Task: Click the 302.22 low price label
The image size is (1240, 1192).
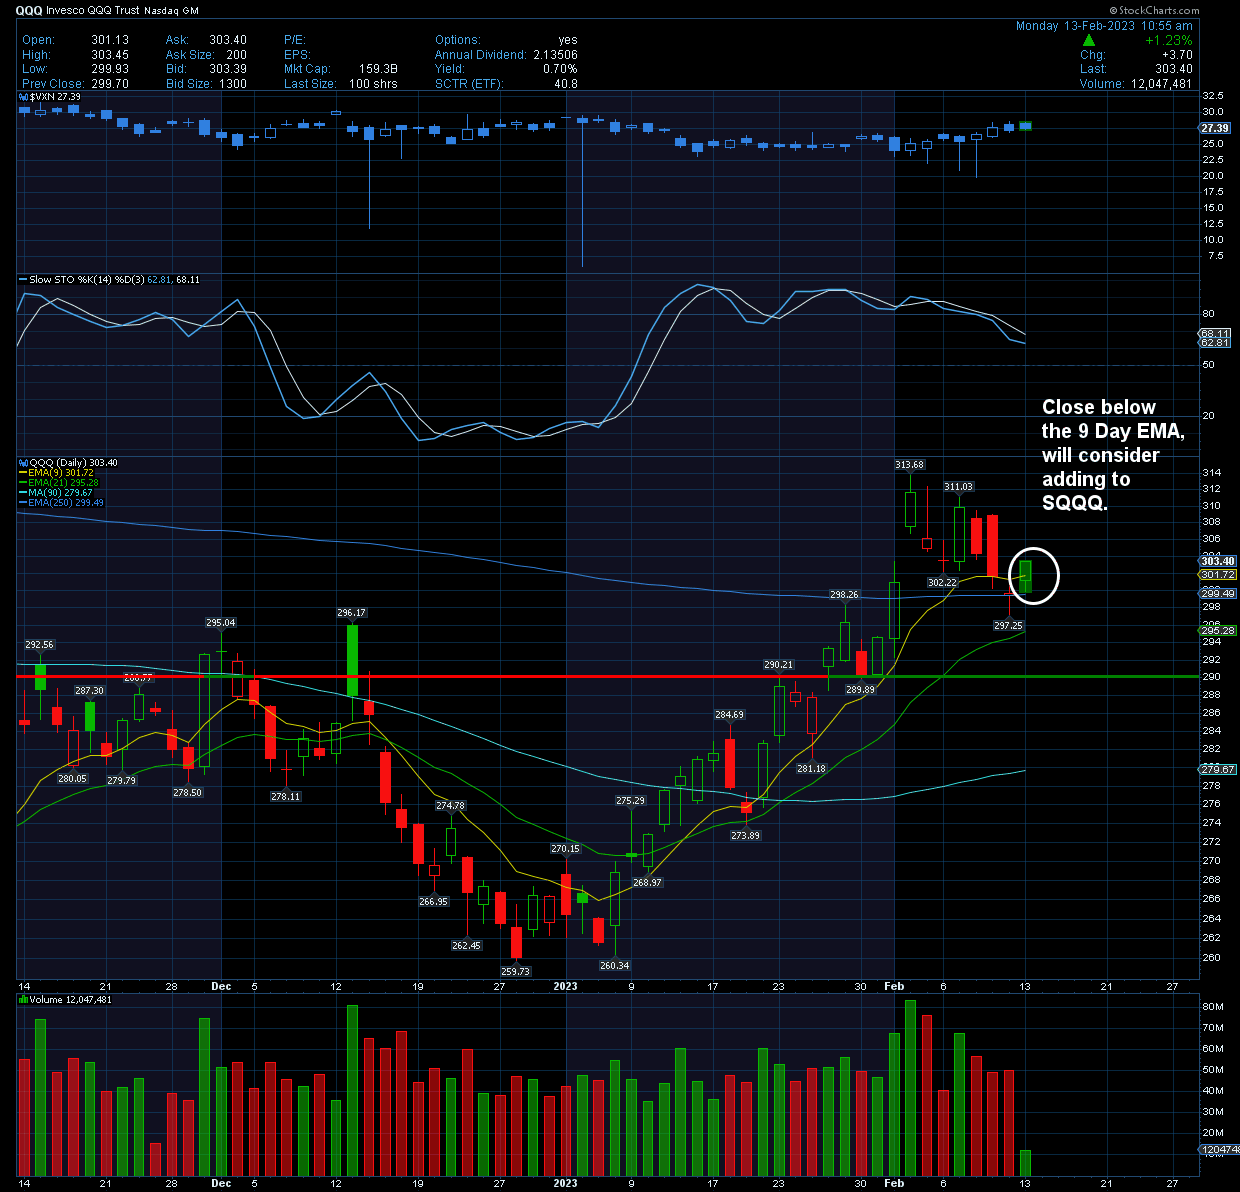Action: pyautogui.click(x=942, y=582)
